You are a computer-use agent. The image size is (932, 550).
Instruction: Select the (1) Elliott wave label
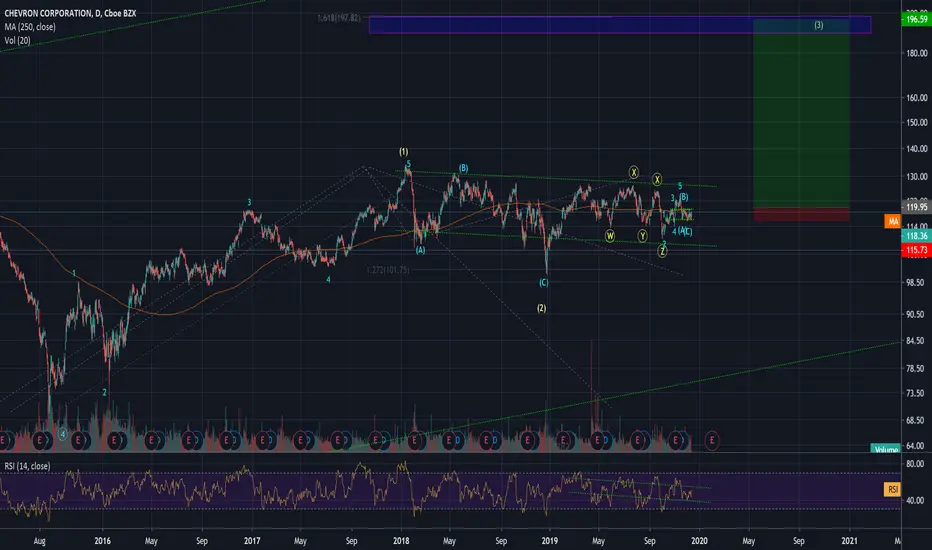point(404,152)
